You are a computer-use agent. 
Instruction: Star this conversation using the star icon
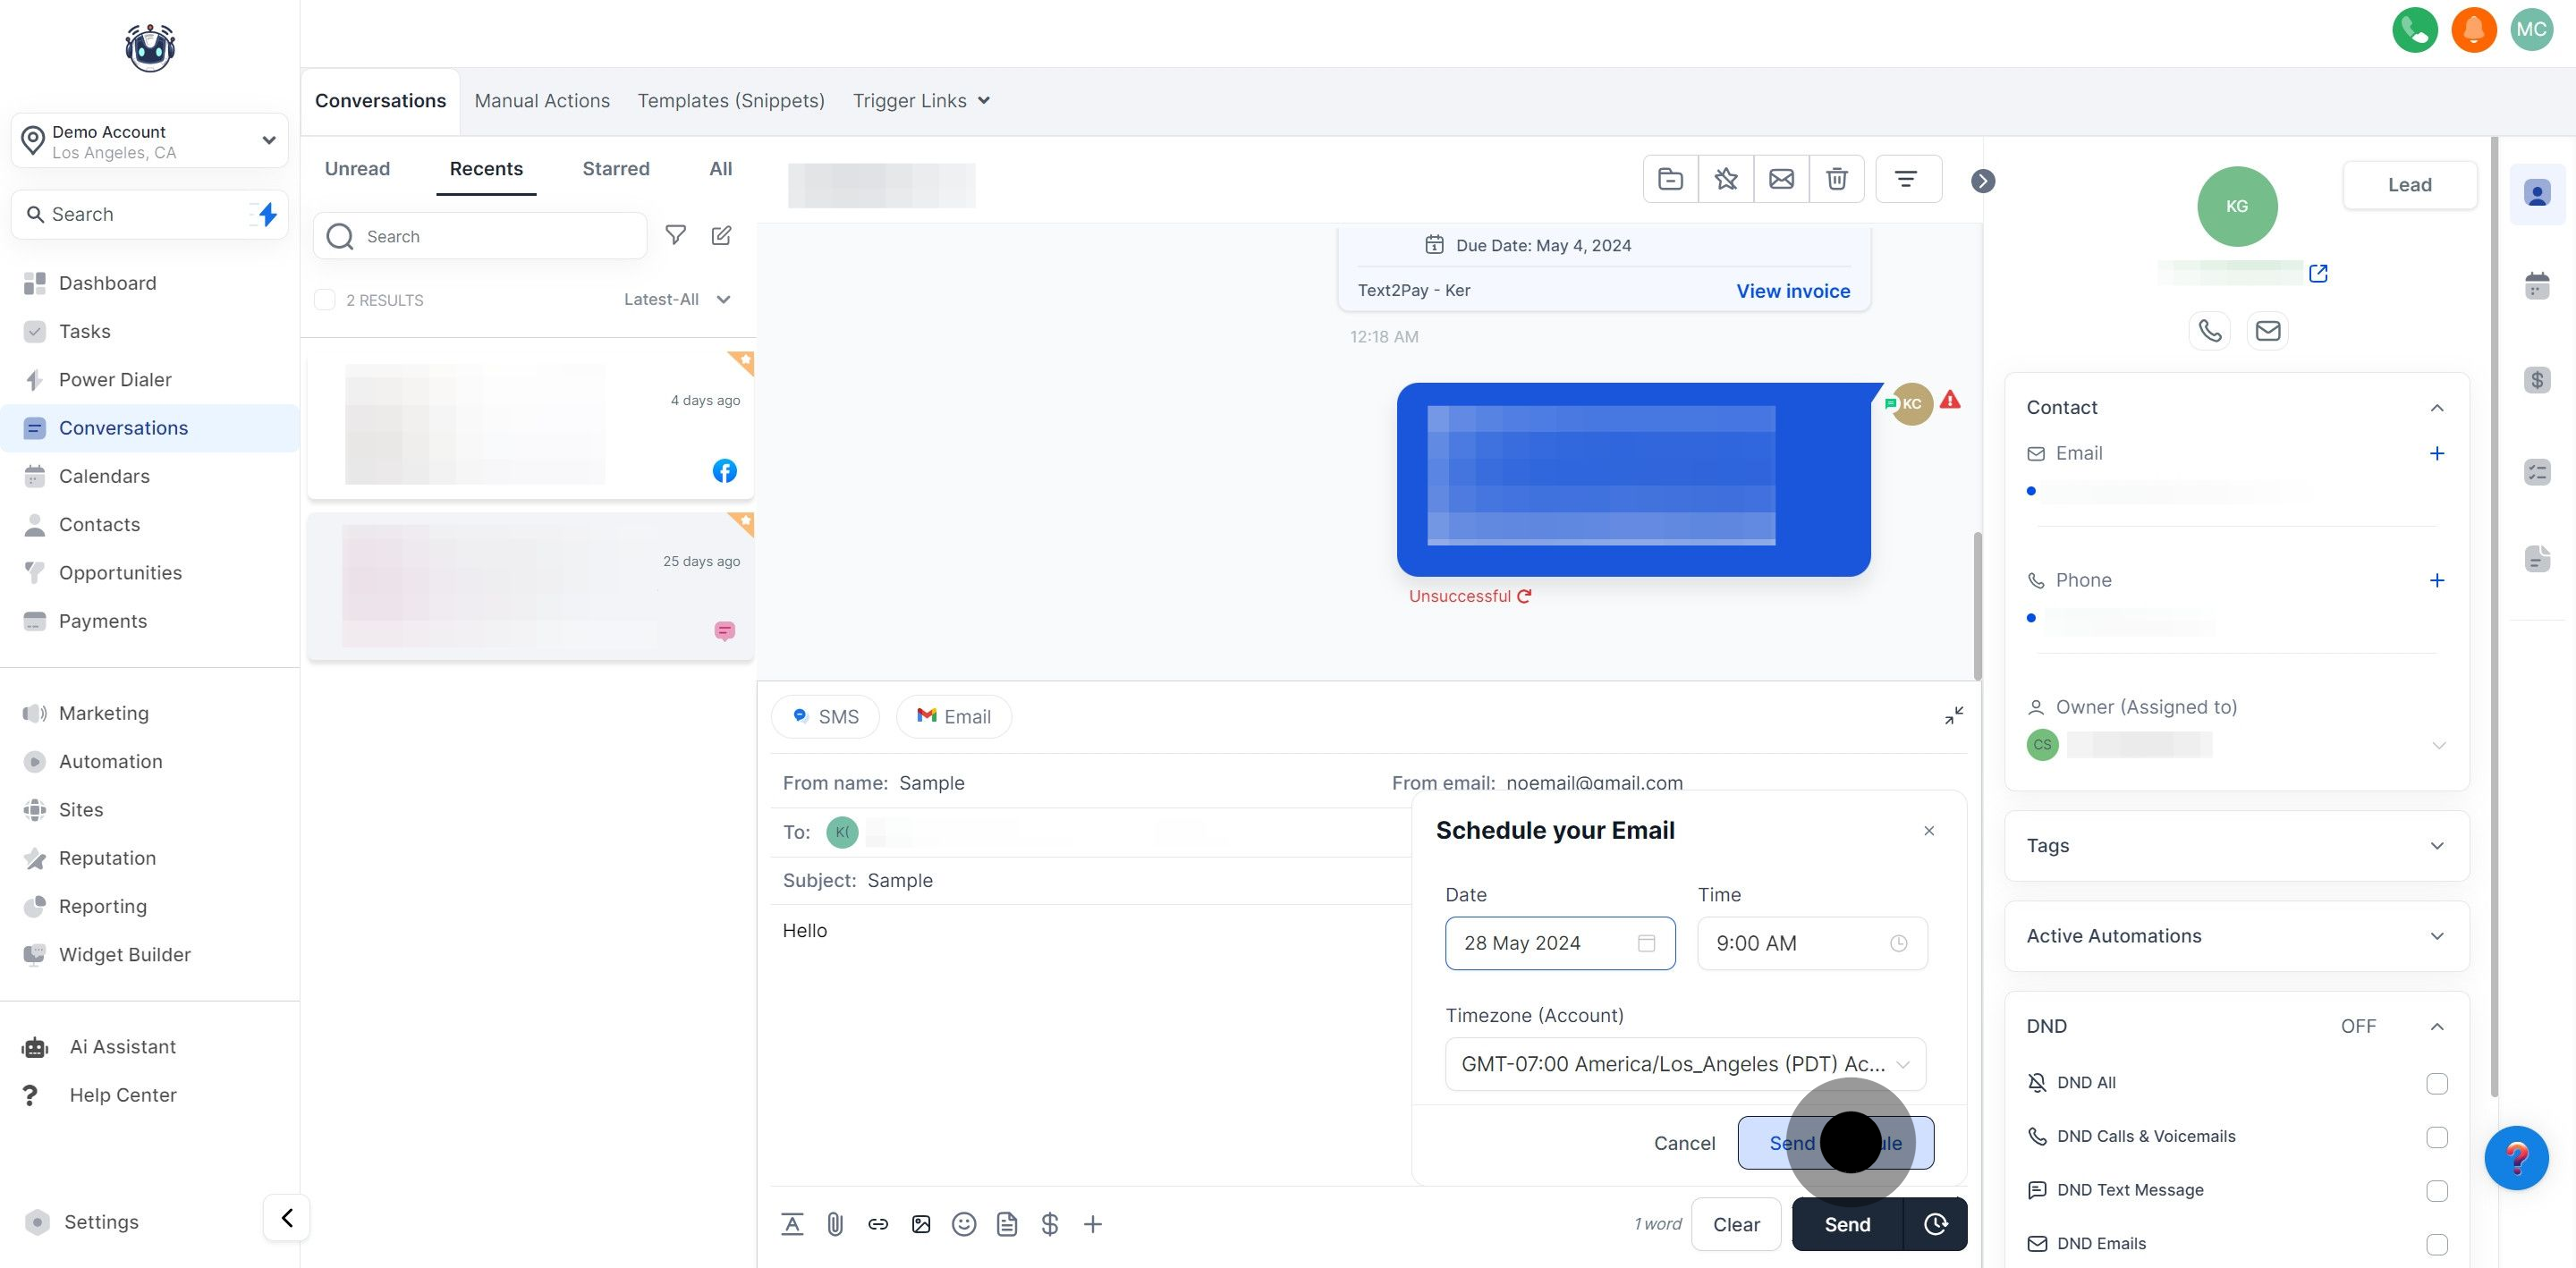tap(1725, 179)
